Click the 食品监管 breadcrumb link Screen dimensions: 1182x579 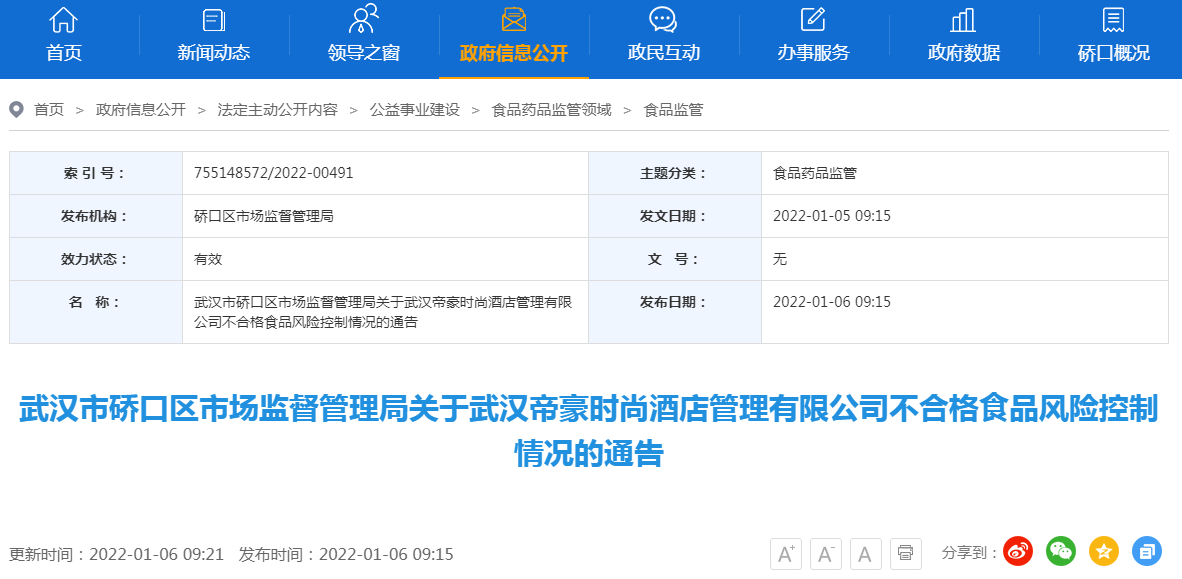[x=673, y=110]
